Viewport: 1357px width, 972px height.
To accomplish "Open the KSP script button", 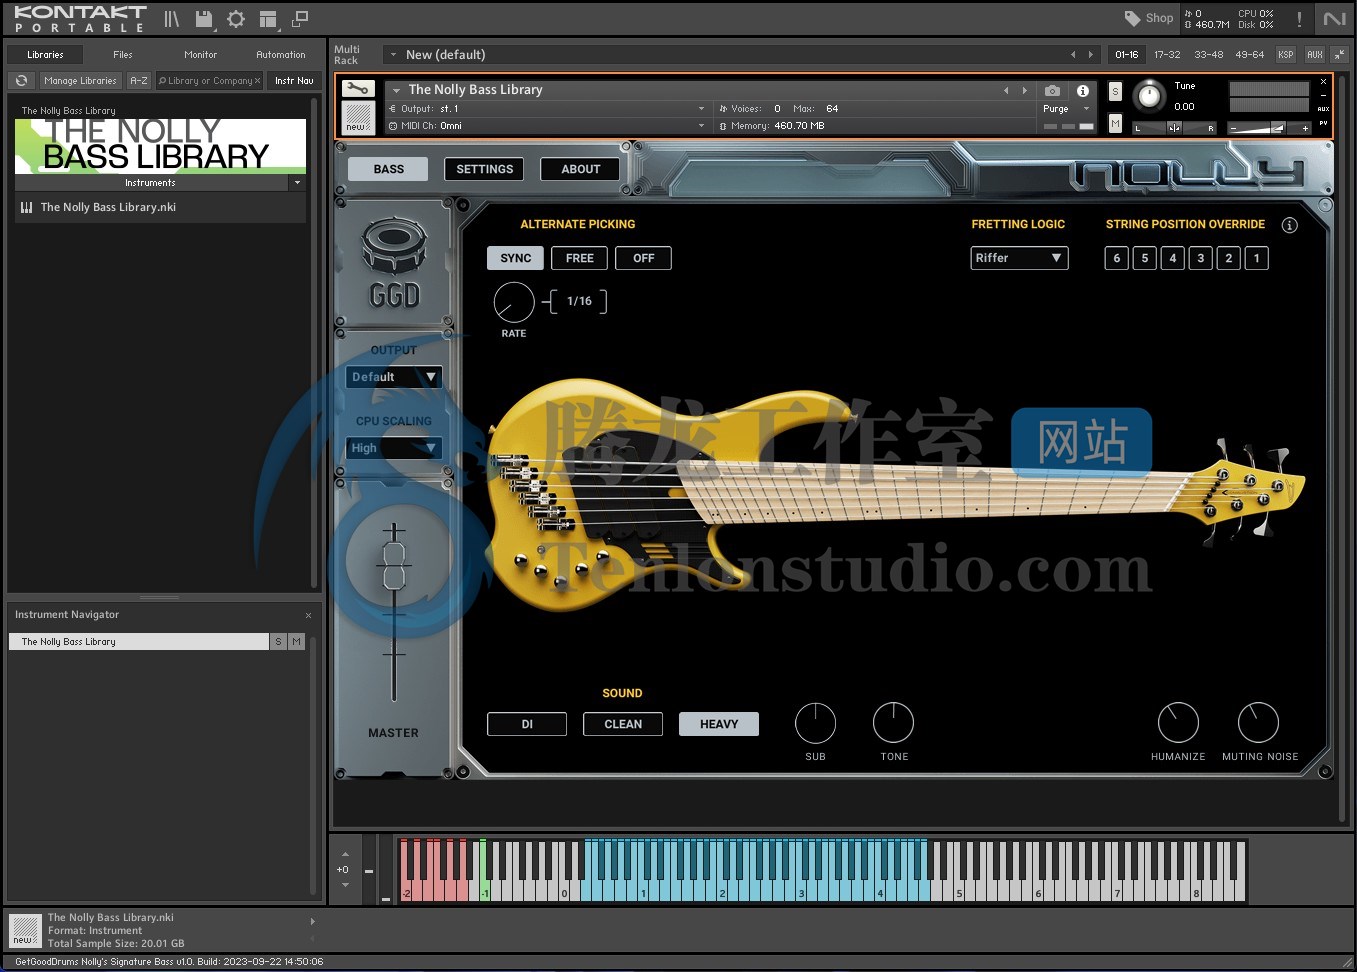I will (x=1285, y=54).
